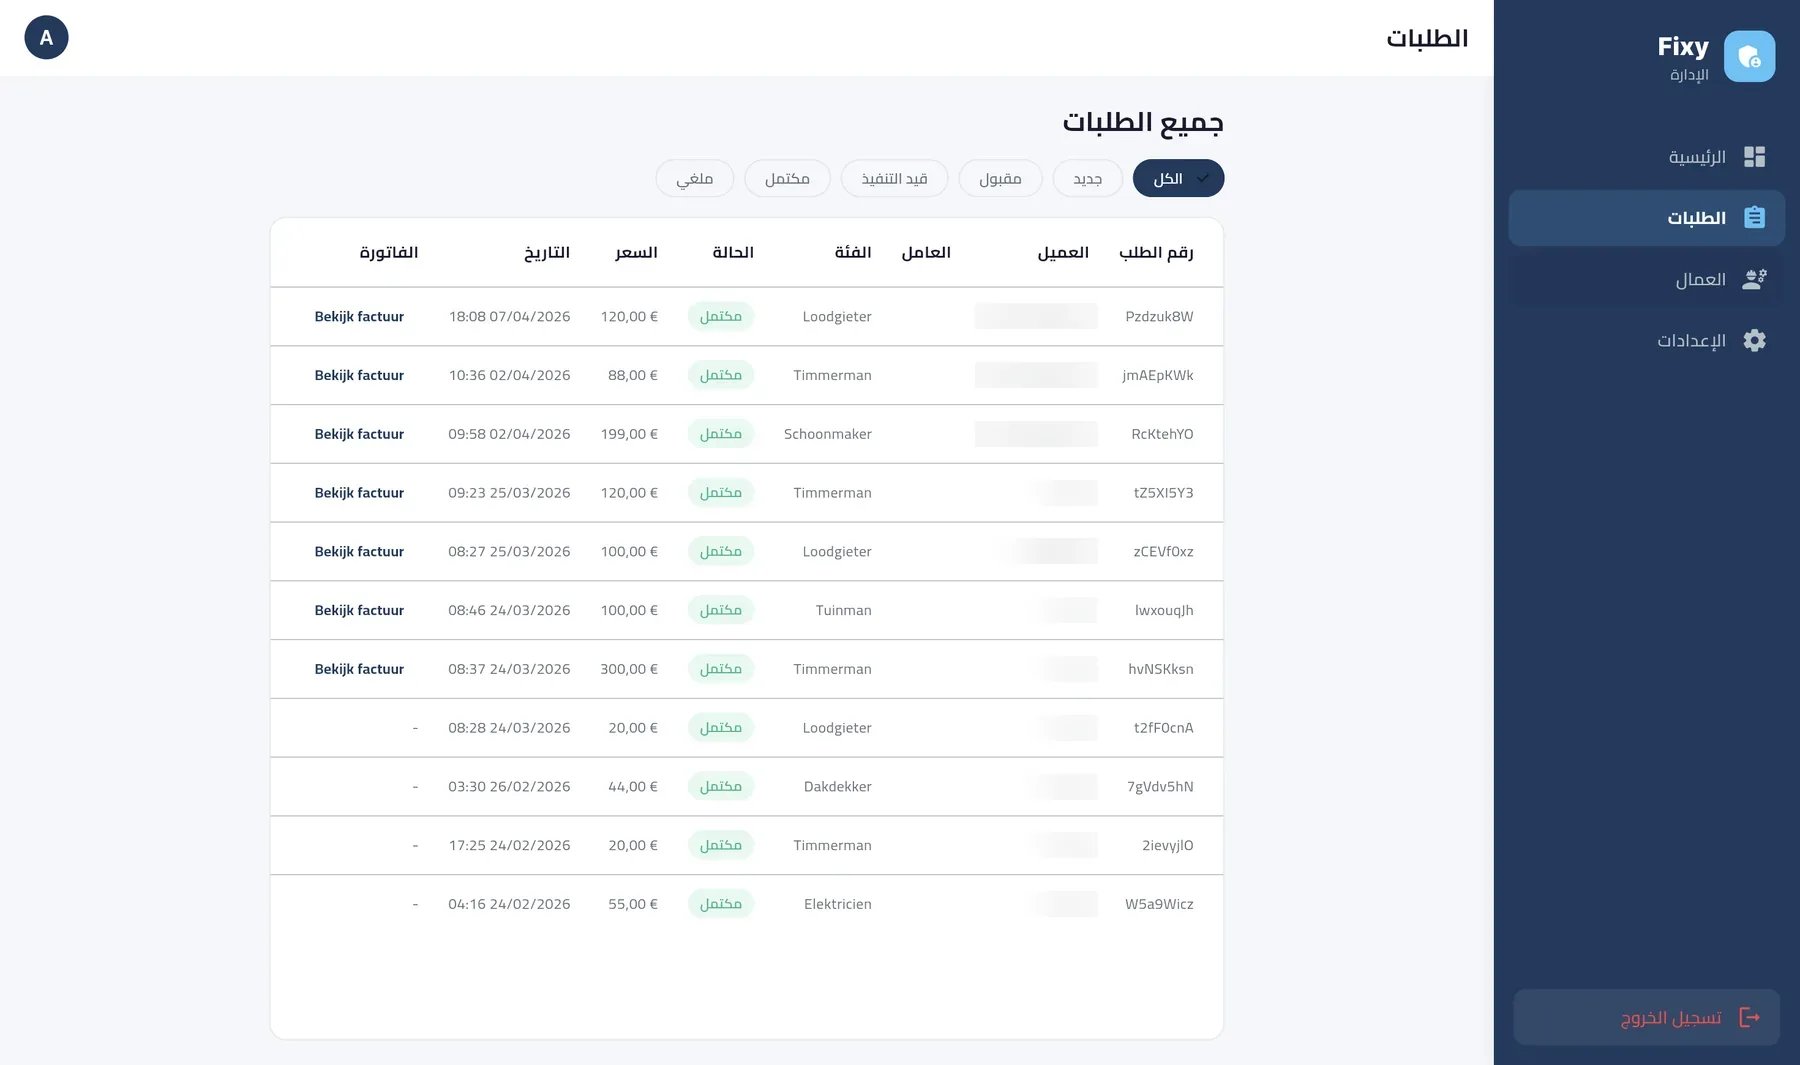
Task: Click the التاريخ column header
Action: pyautogui.click(x=547, y=252)
